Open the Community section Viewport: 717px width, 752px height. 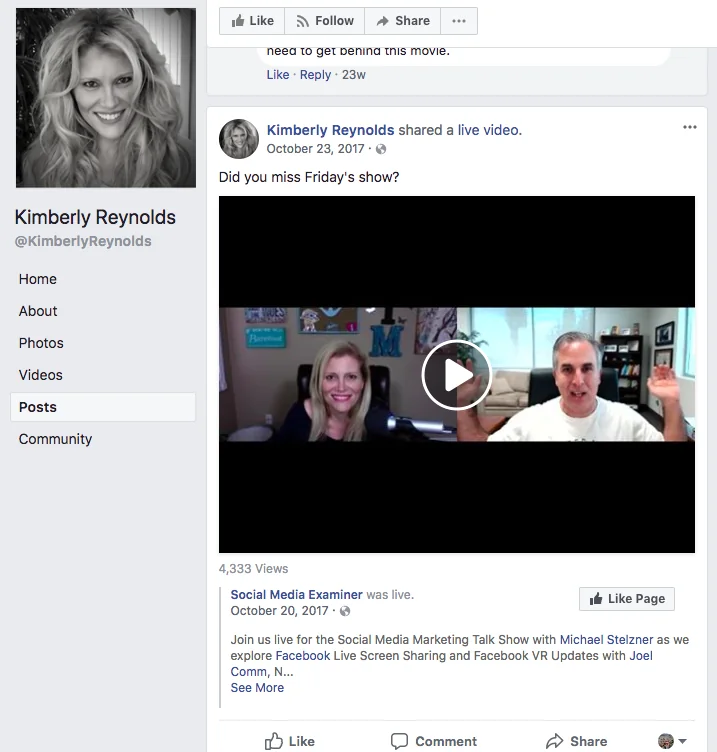click(x=55, y=439)
